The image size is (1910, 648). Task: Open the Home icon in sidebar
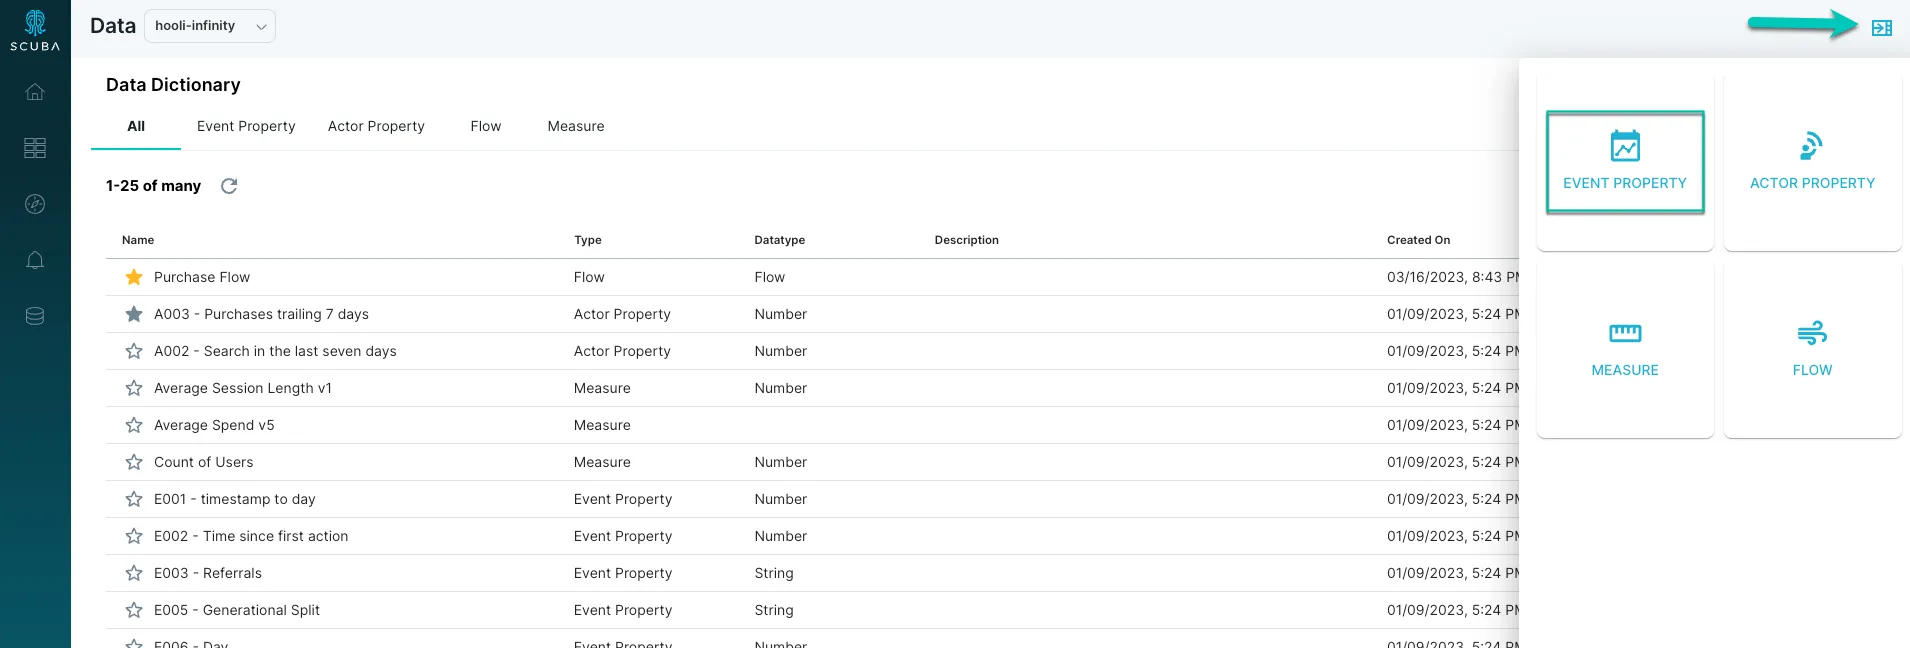[x=35, y=92]
